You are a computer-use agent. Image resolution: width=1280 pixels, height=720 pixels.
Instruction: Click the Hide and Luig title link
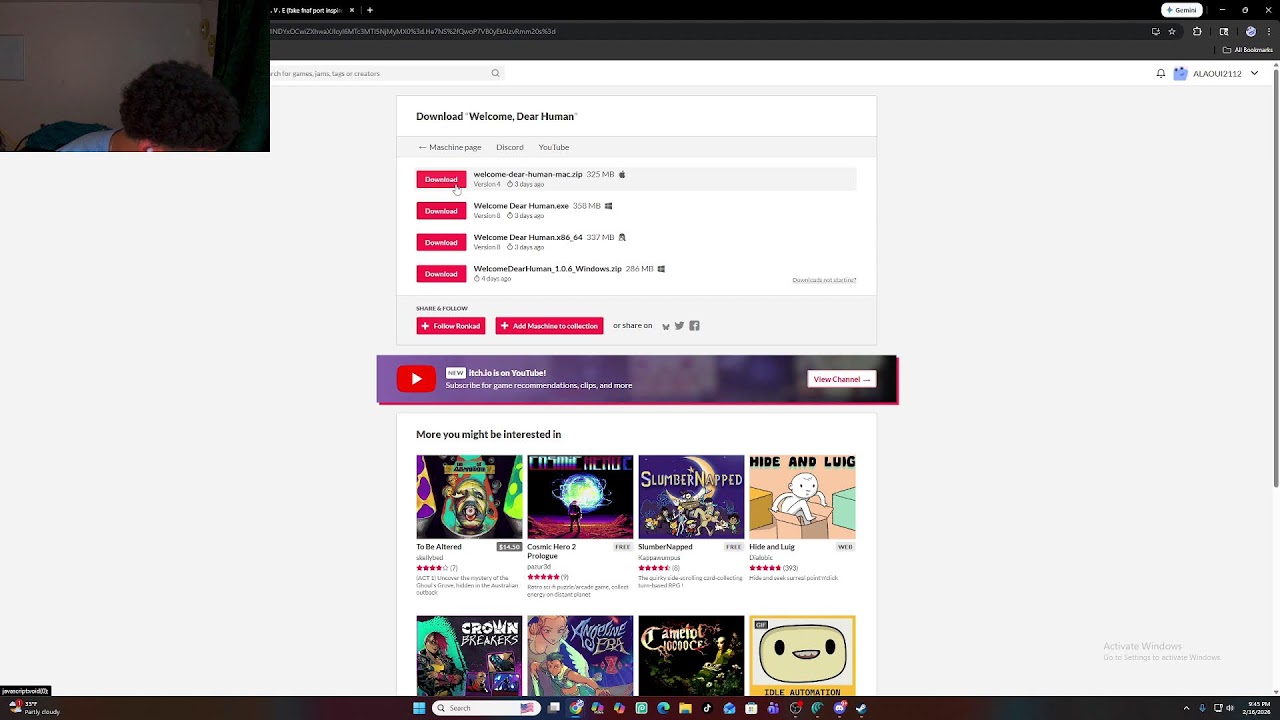tap(772, 547)
